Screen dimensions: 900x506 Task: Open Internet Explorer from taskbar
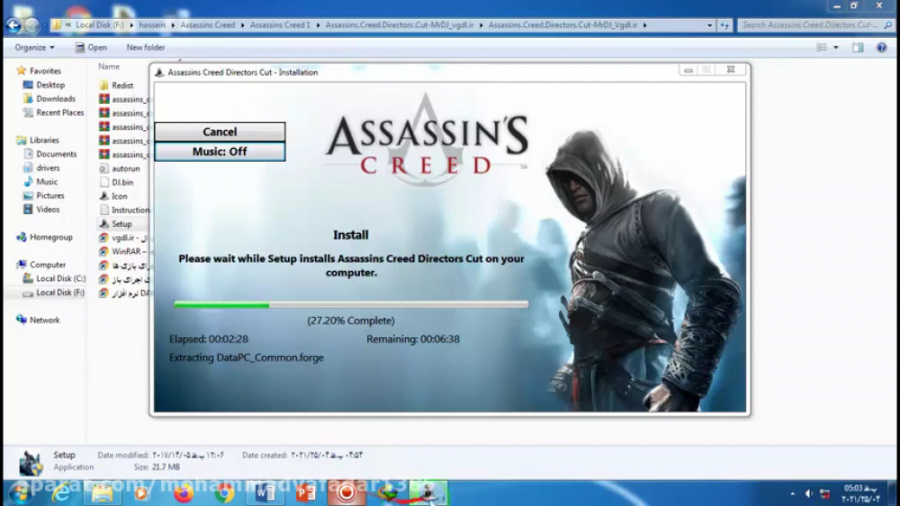click(60, 493)
